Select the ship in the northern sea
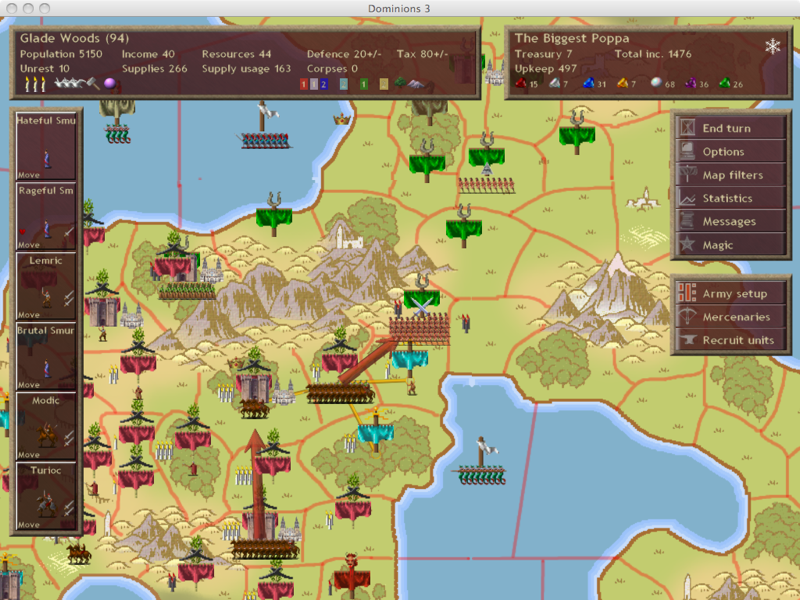The height and width of the screenshot is (600, 800). tap(264, 125)
